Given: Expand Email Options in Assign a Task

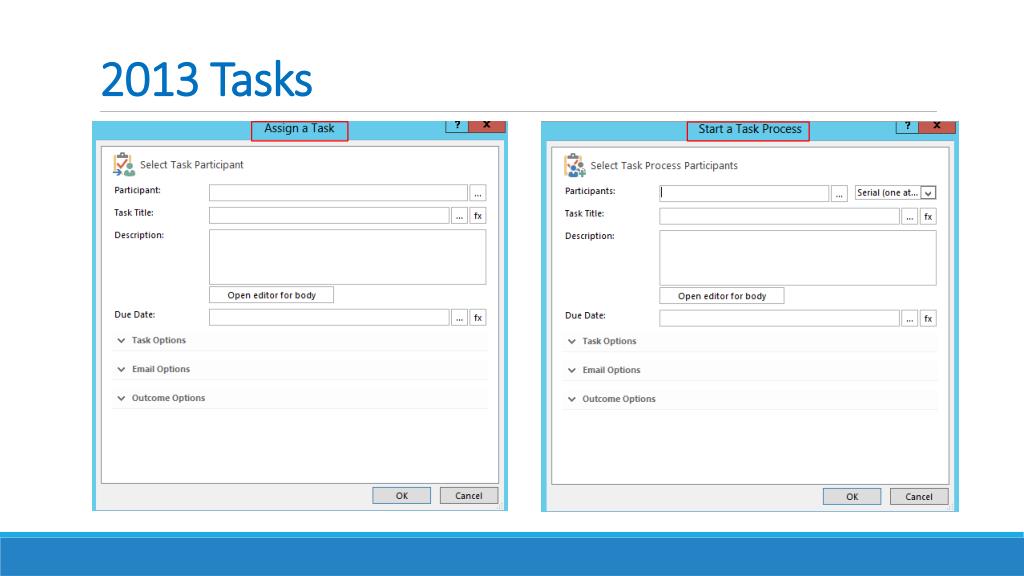Looking at the screenshot, I should pyautogui.click(x=154, y=369).
